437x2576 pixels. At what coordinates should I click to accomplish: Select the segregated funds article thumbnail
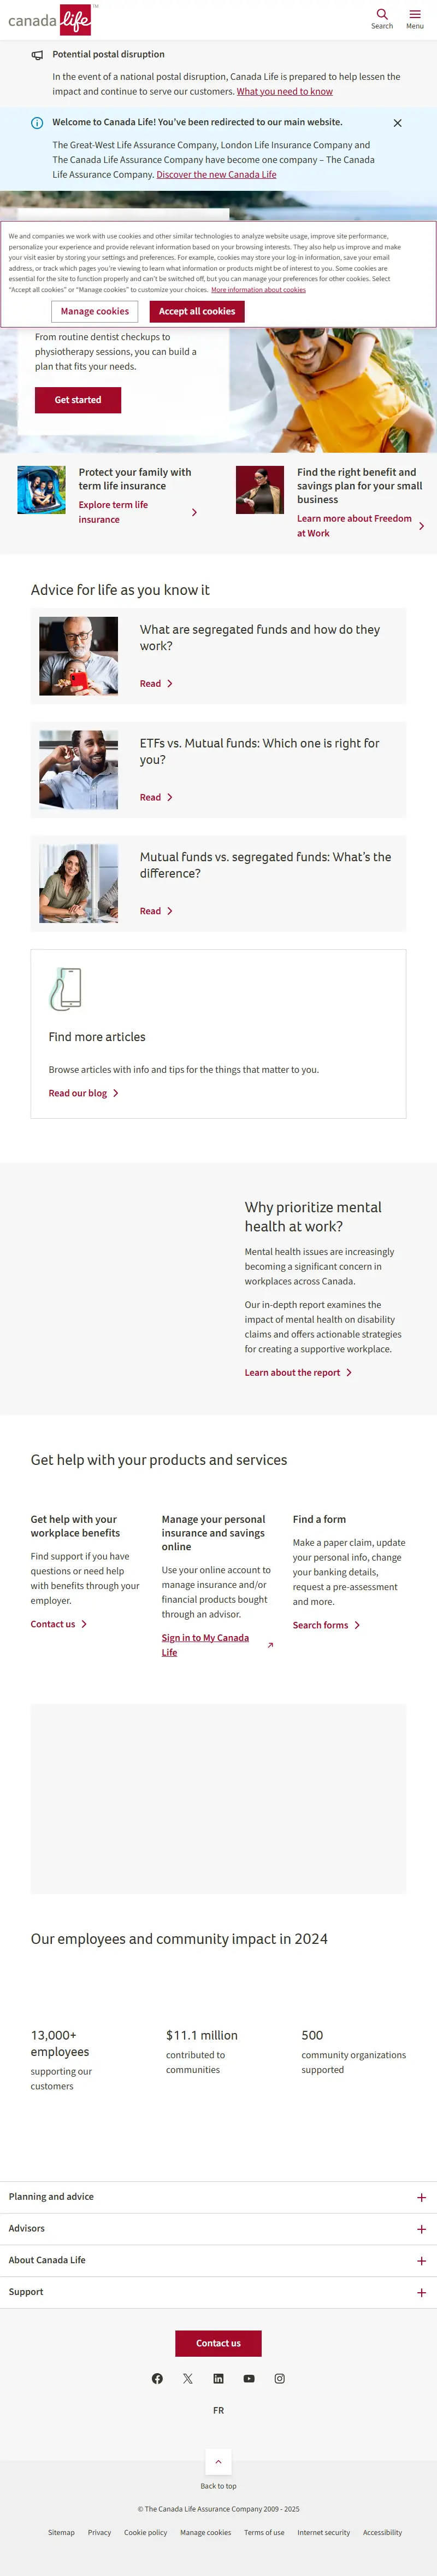[x=78, y=656]
